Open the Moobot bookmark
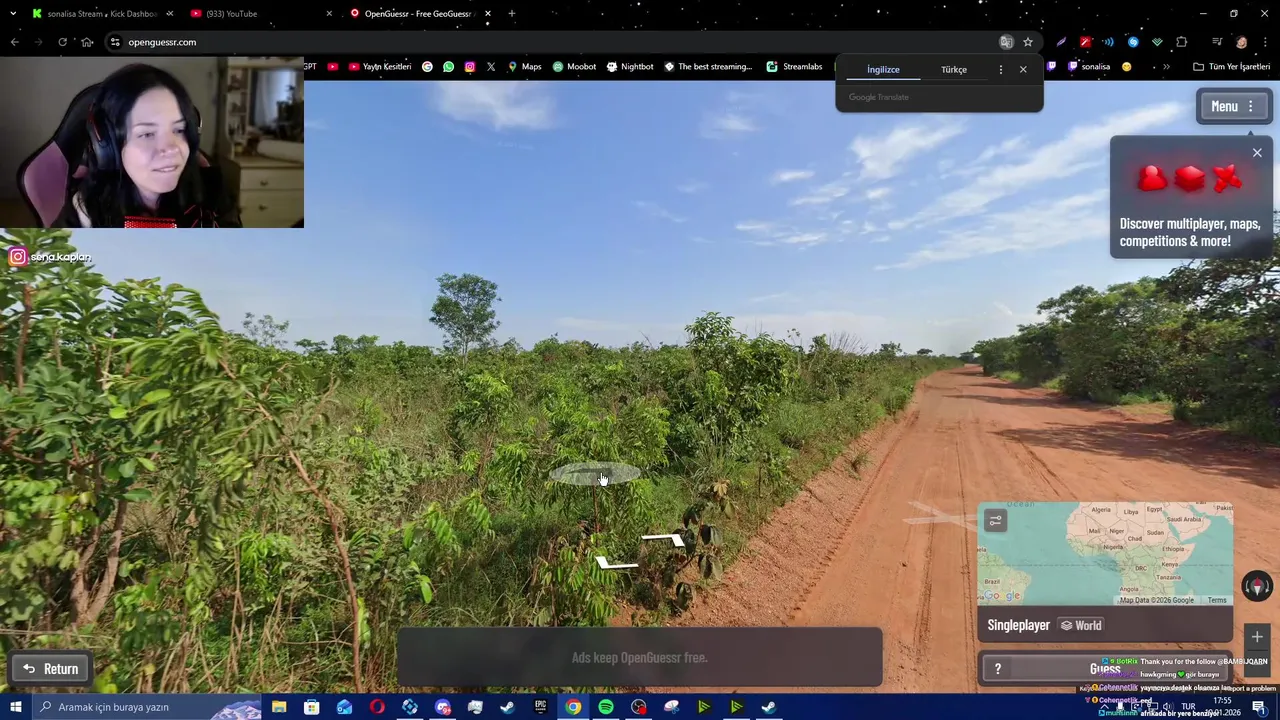 (x=574, y=67)
